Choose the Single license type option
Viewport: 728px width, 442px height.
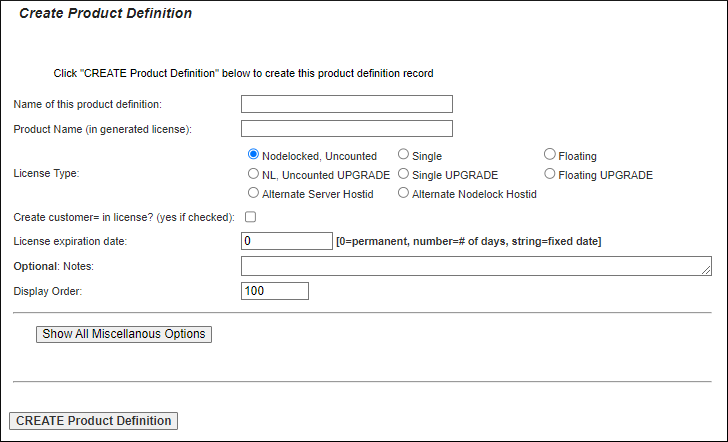pyautogui.click(x=403, y=155)
